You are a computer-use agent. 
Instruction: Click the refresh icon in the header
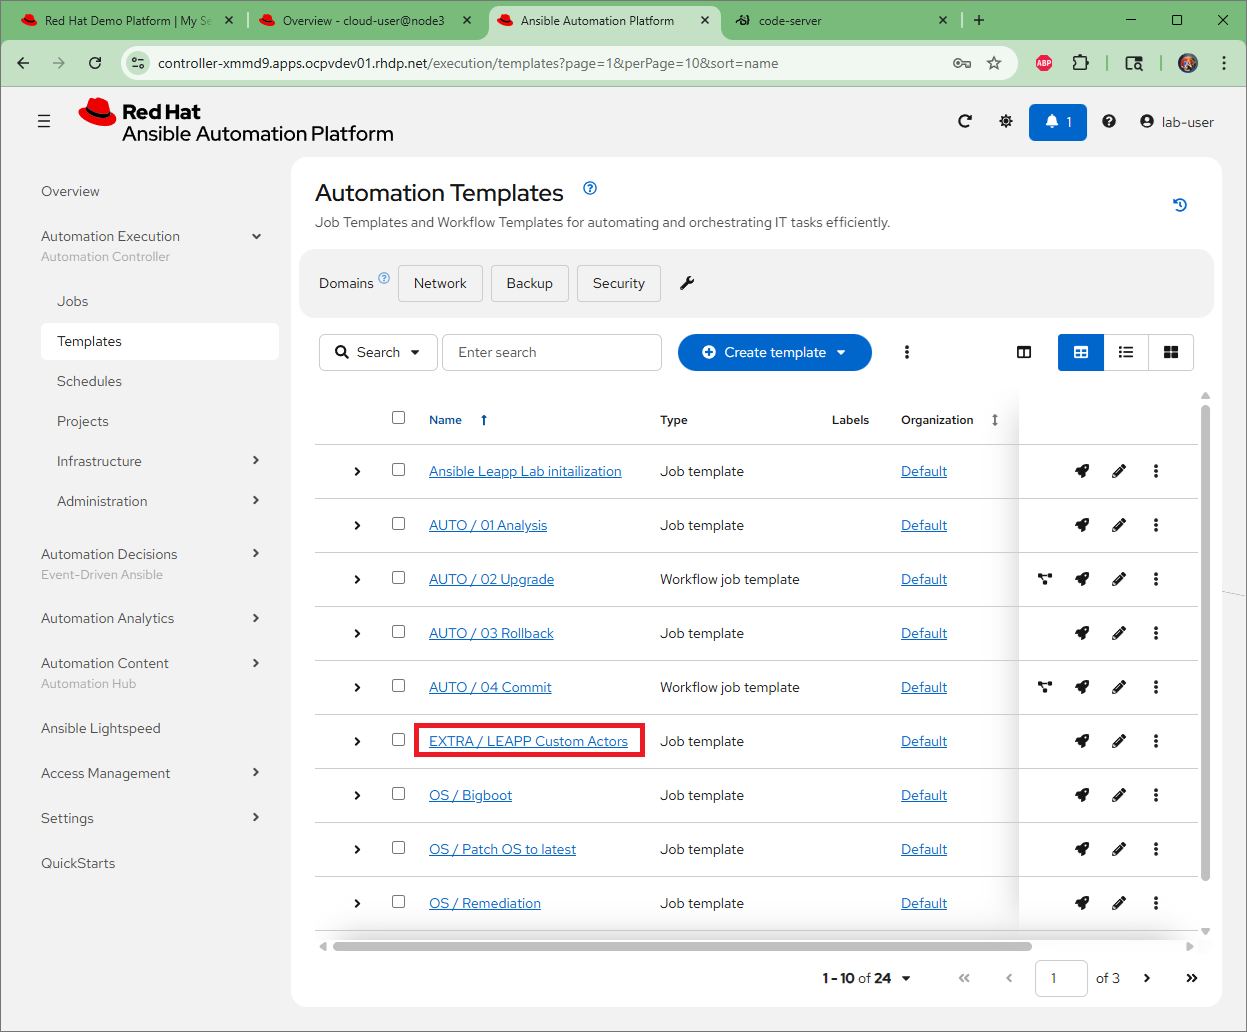click(965, 122)
